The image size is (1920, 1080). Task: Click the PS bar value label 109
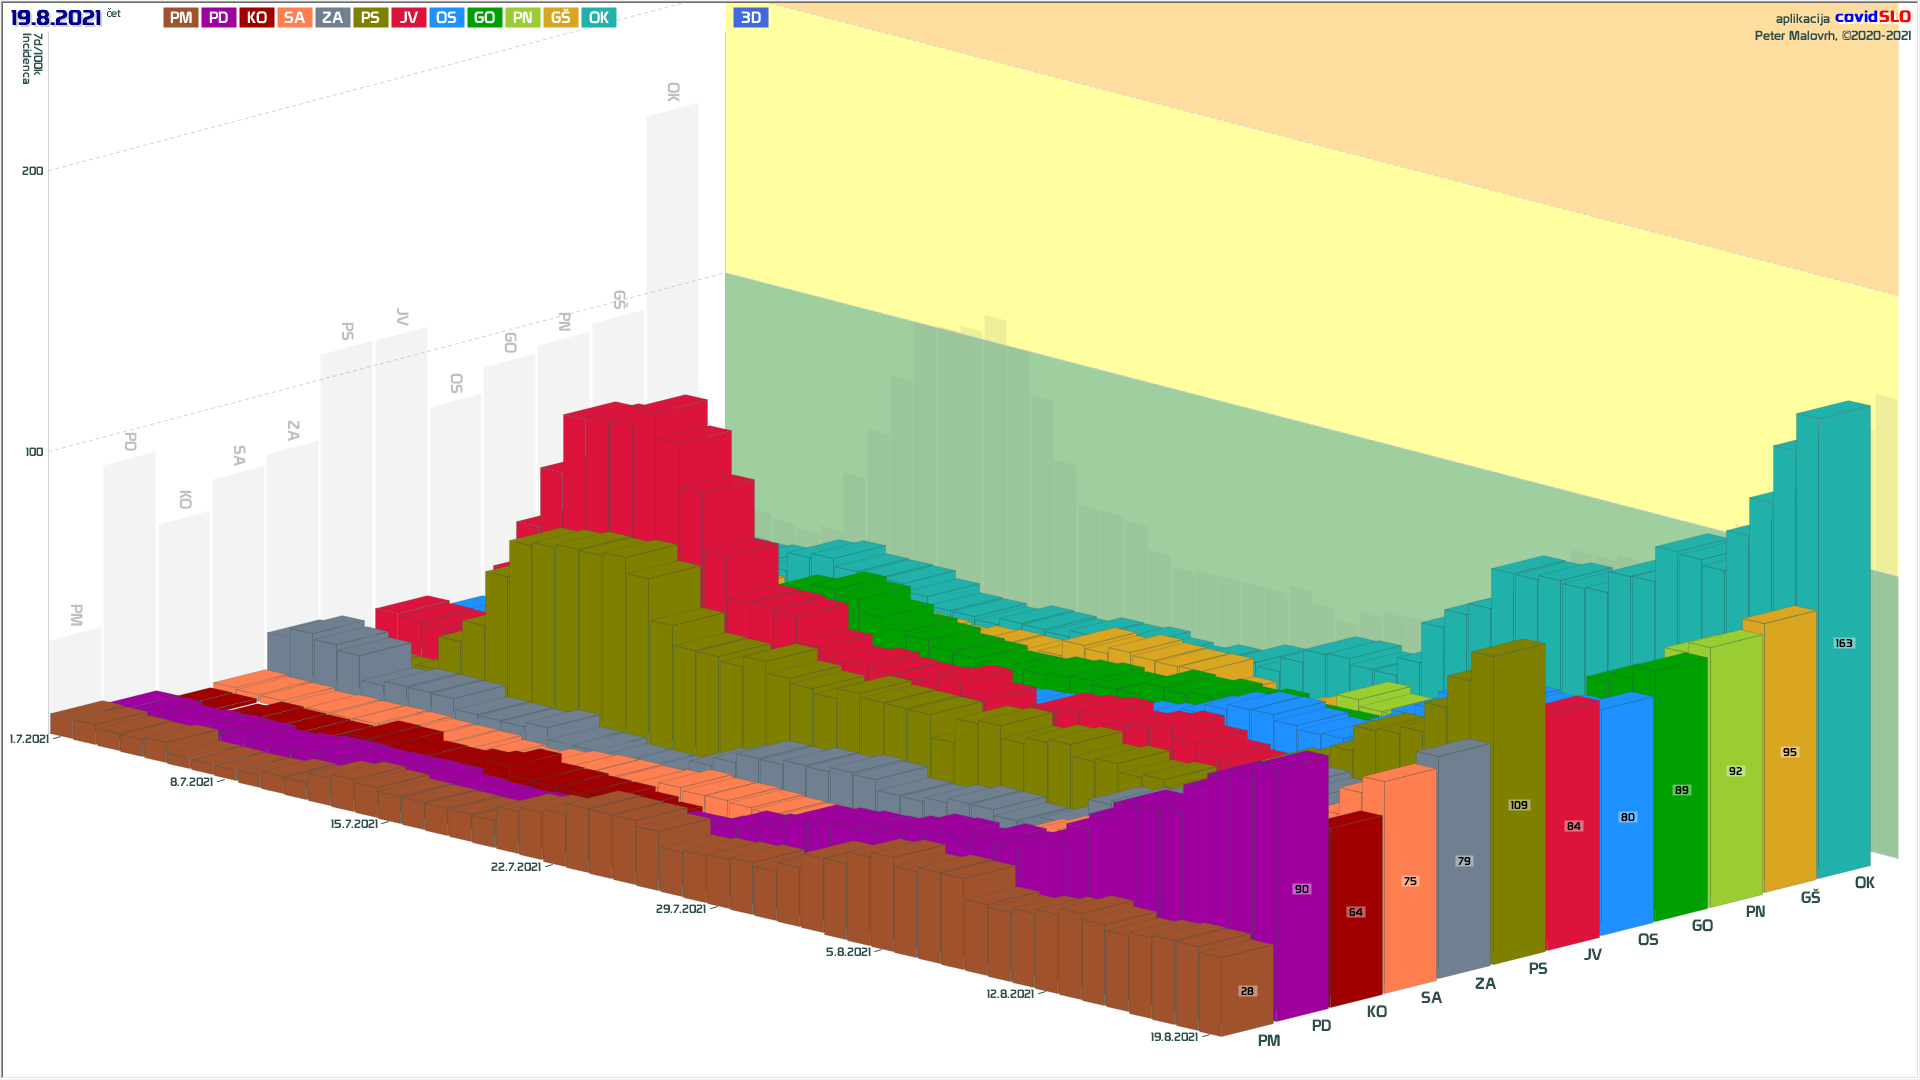pyautogui.click(x=1518, y=805)
